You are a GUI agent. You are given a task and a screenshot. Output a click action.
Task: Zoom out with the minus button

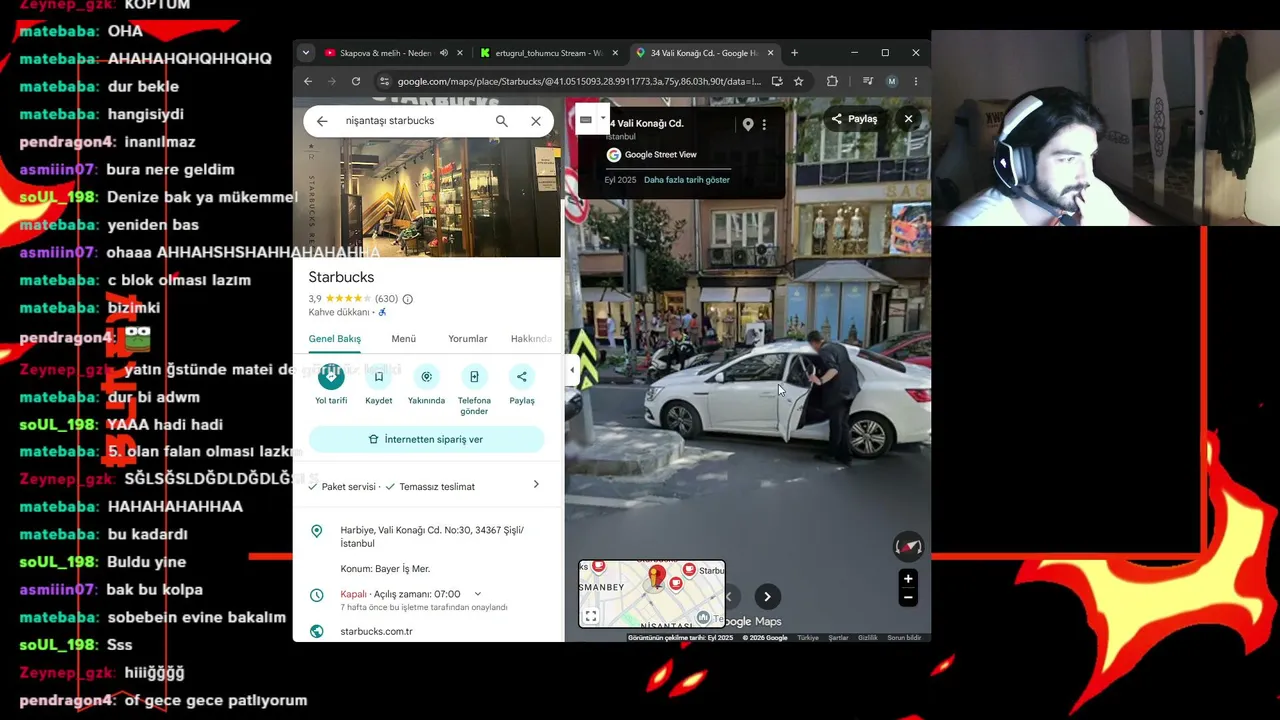point(908,598)
